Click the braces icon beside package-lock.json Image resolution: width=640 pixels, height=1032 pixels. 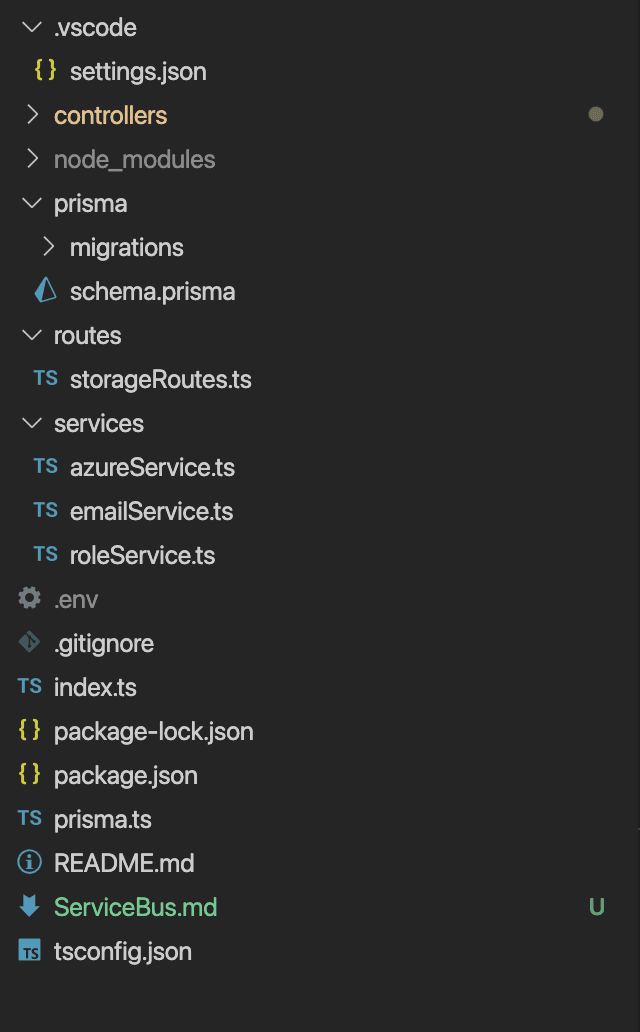(x=30, y=731)
